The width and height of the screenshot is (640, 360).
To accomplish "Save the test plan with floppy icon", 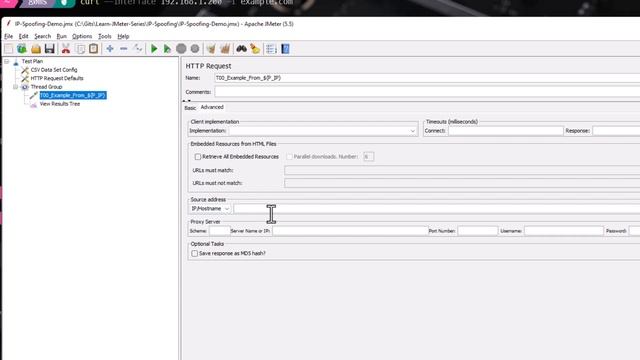I will tap(50, 49).
